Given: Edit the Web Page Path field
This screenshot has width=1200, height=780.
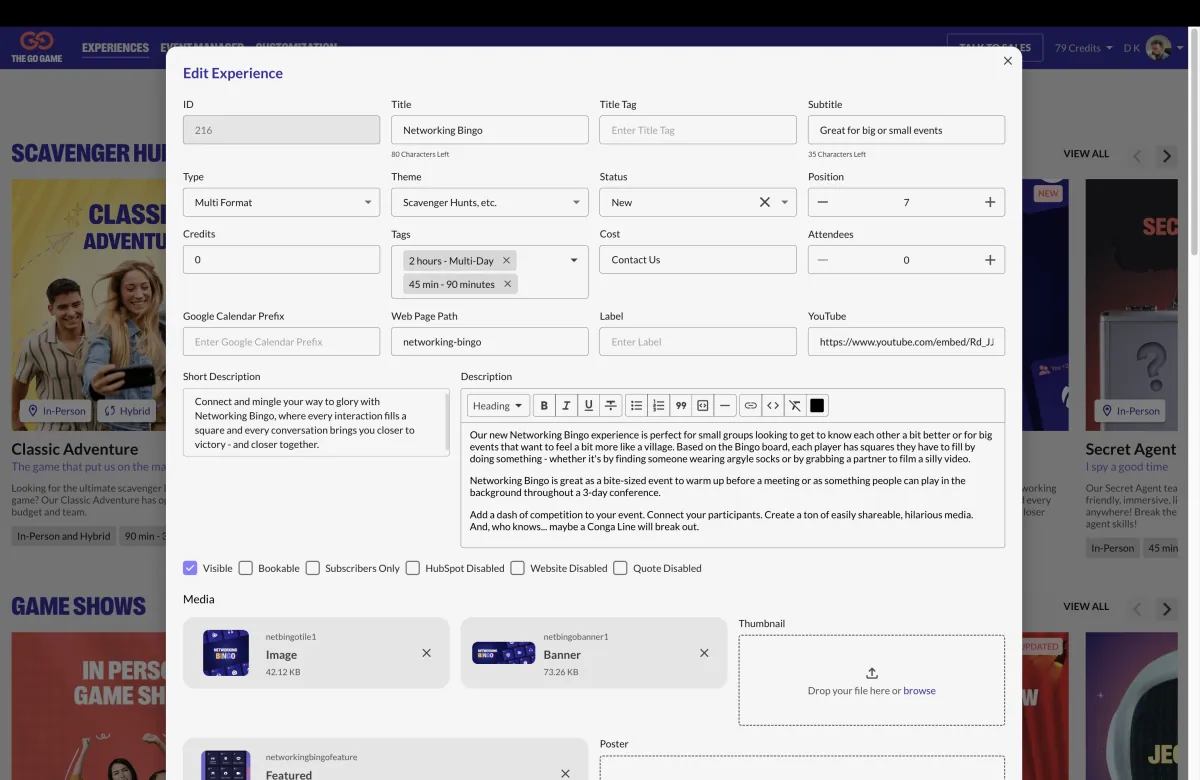Looking at the screenshot, I should click(490, 341).
